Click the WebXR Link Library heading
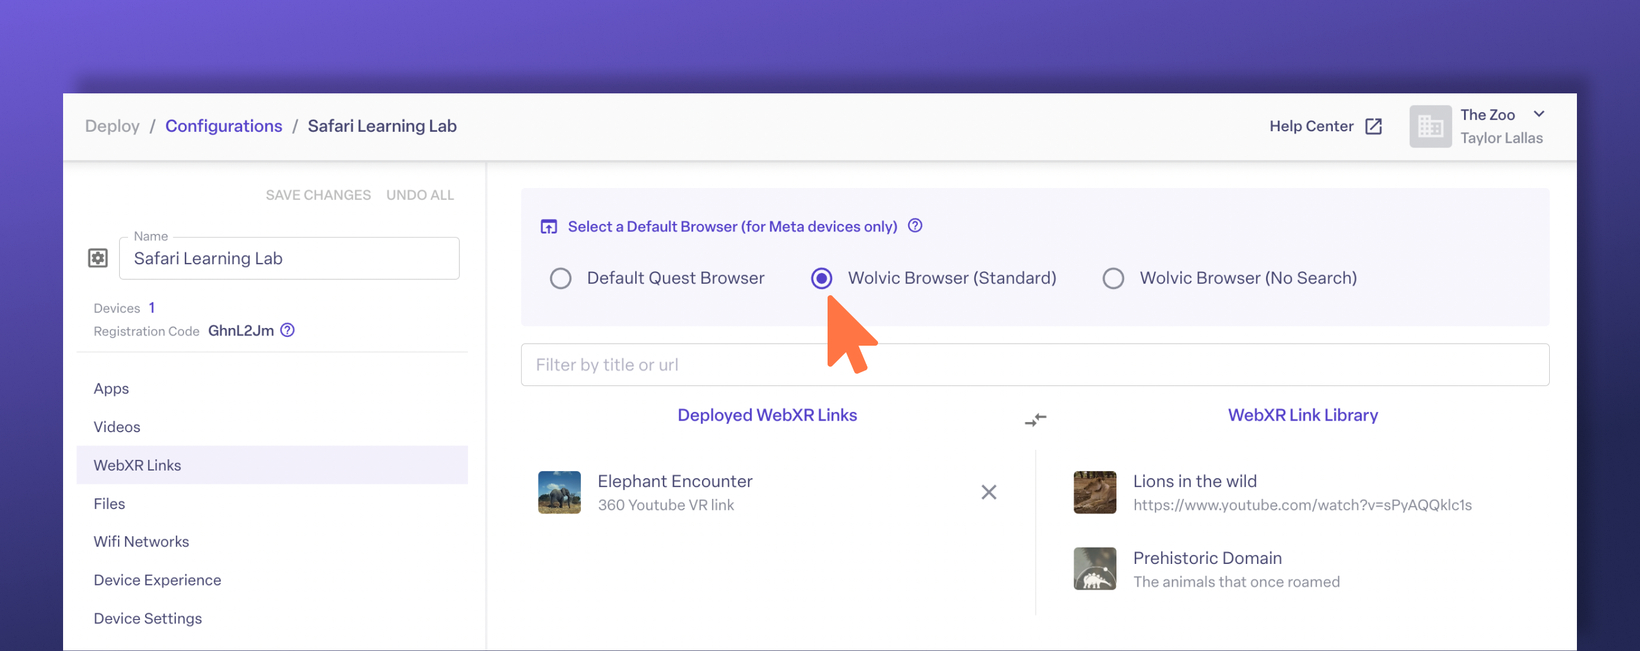1640x651 pixels. click(1303, 415)
